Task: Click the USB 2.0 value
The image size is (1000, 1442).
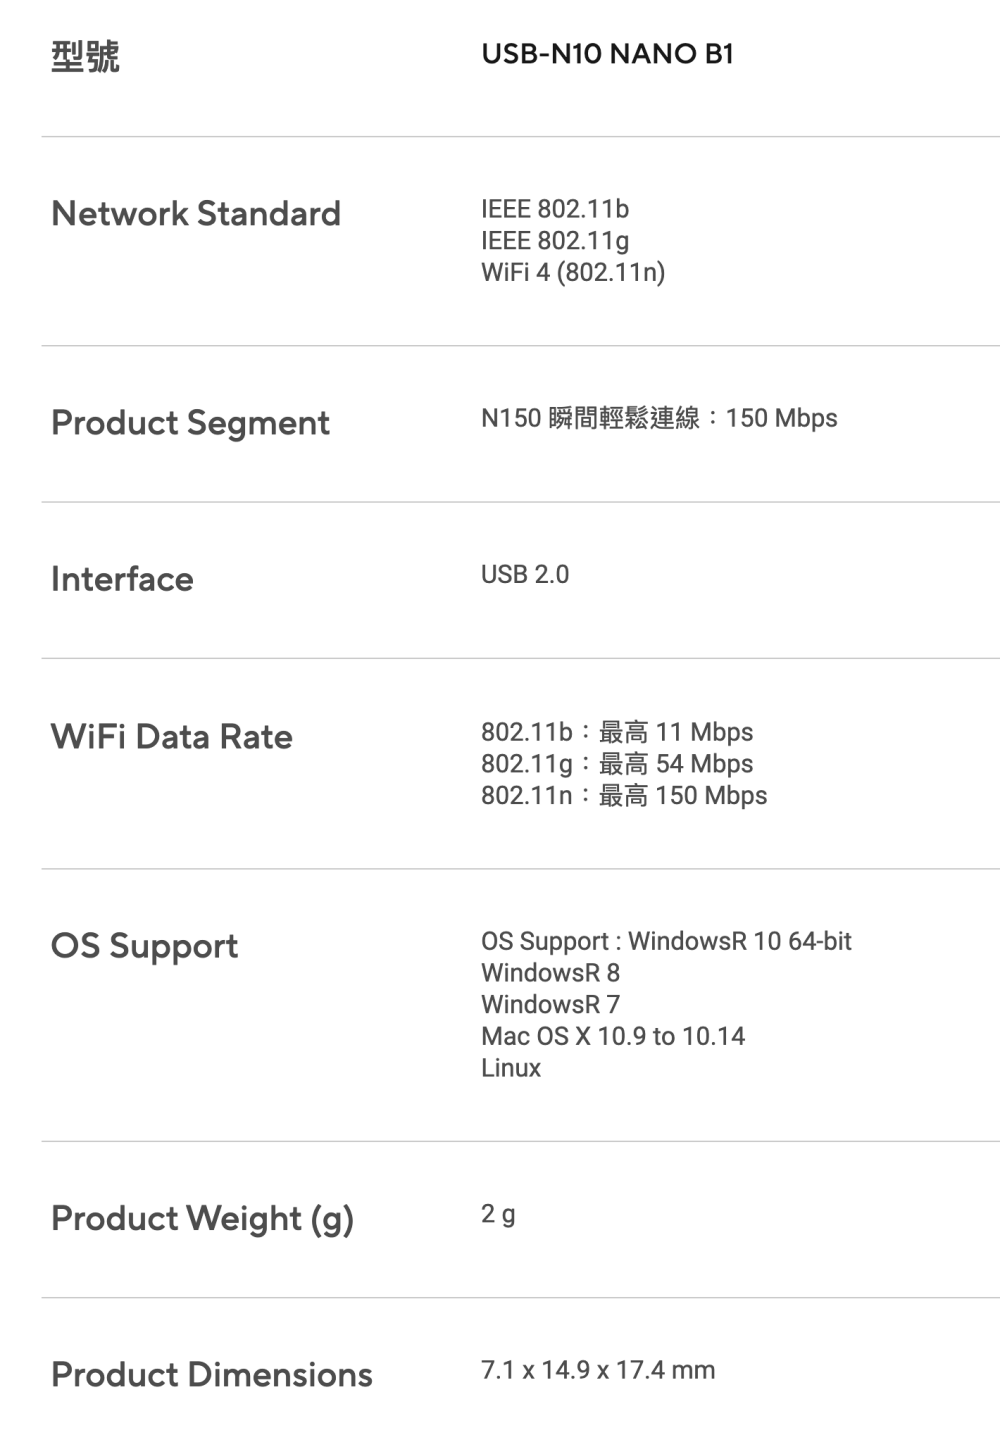Action: coord(525,575)
